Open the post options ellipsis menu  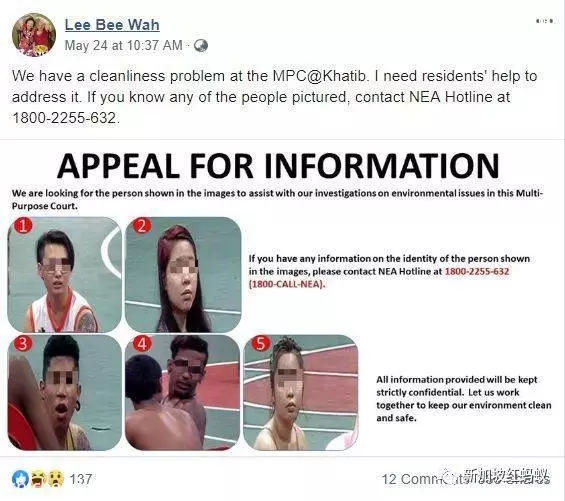pyautogui.click(x=544, y=21)
